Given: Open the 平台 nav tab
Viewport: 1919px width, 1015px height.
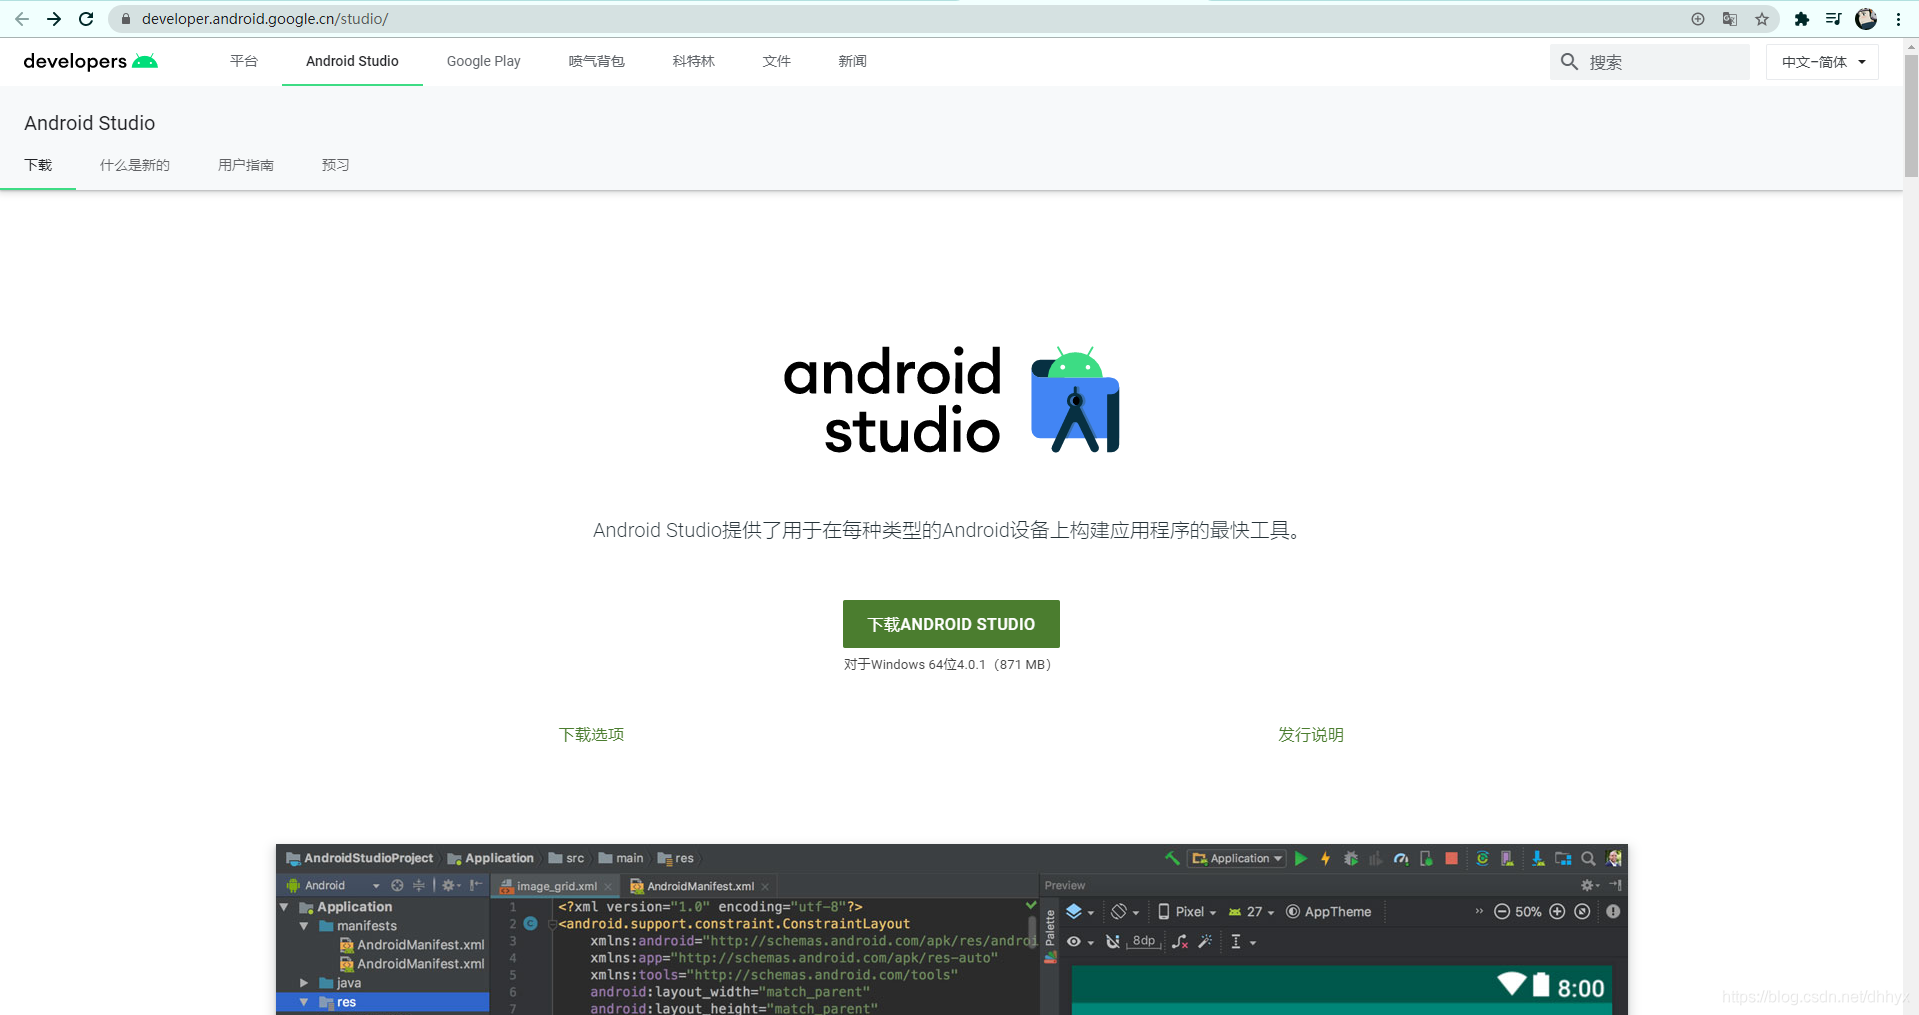Looking at the screenshot, I should coord(244,61).
